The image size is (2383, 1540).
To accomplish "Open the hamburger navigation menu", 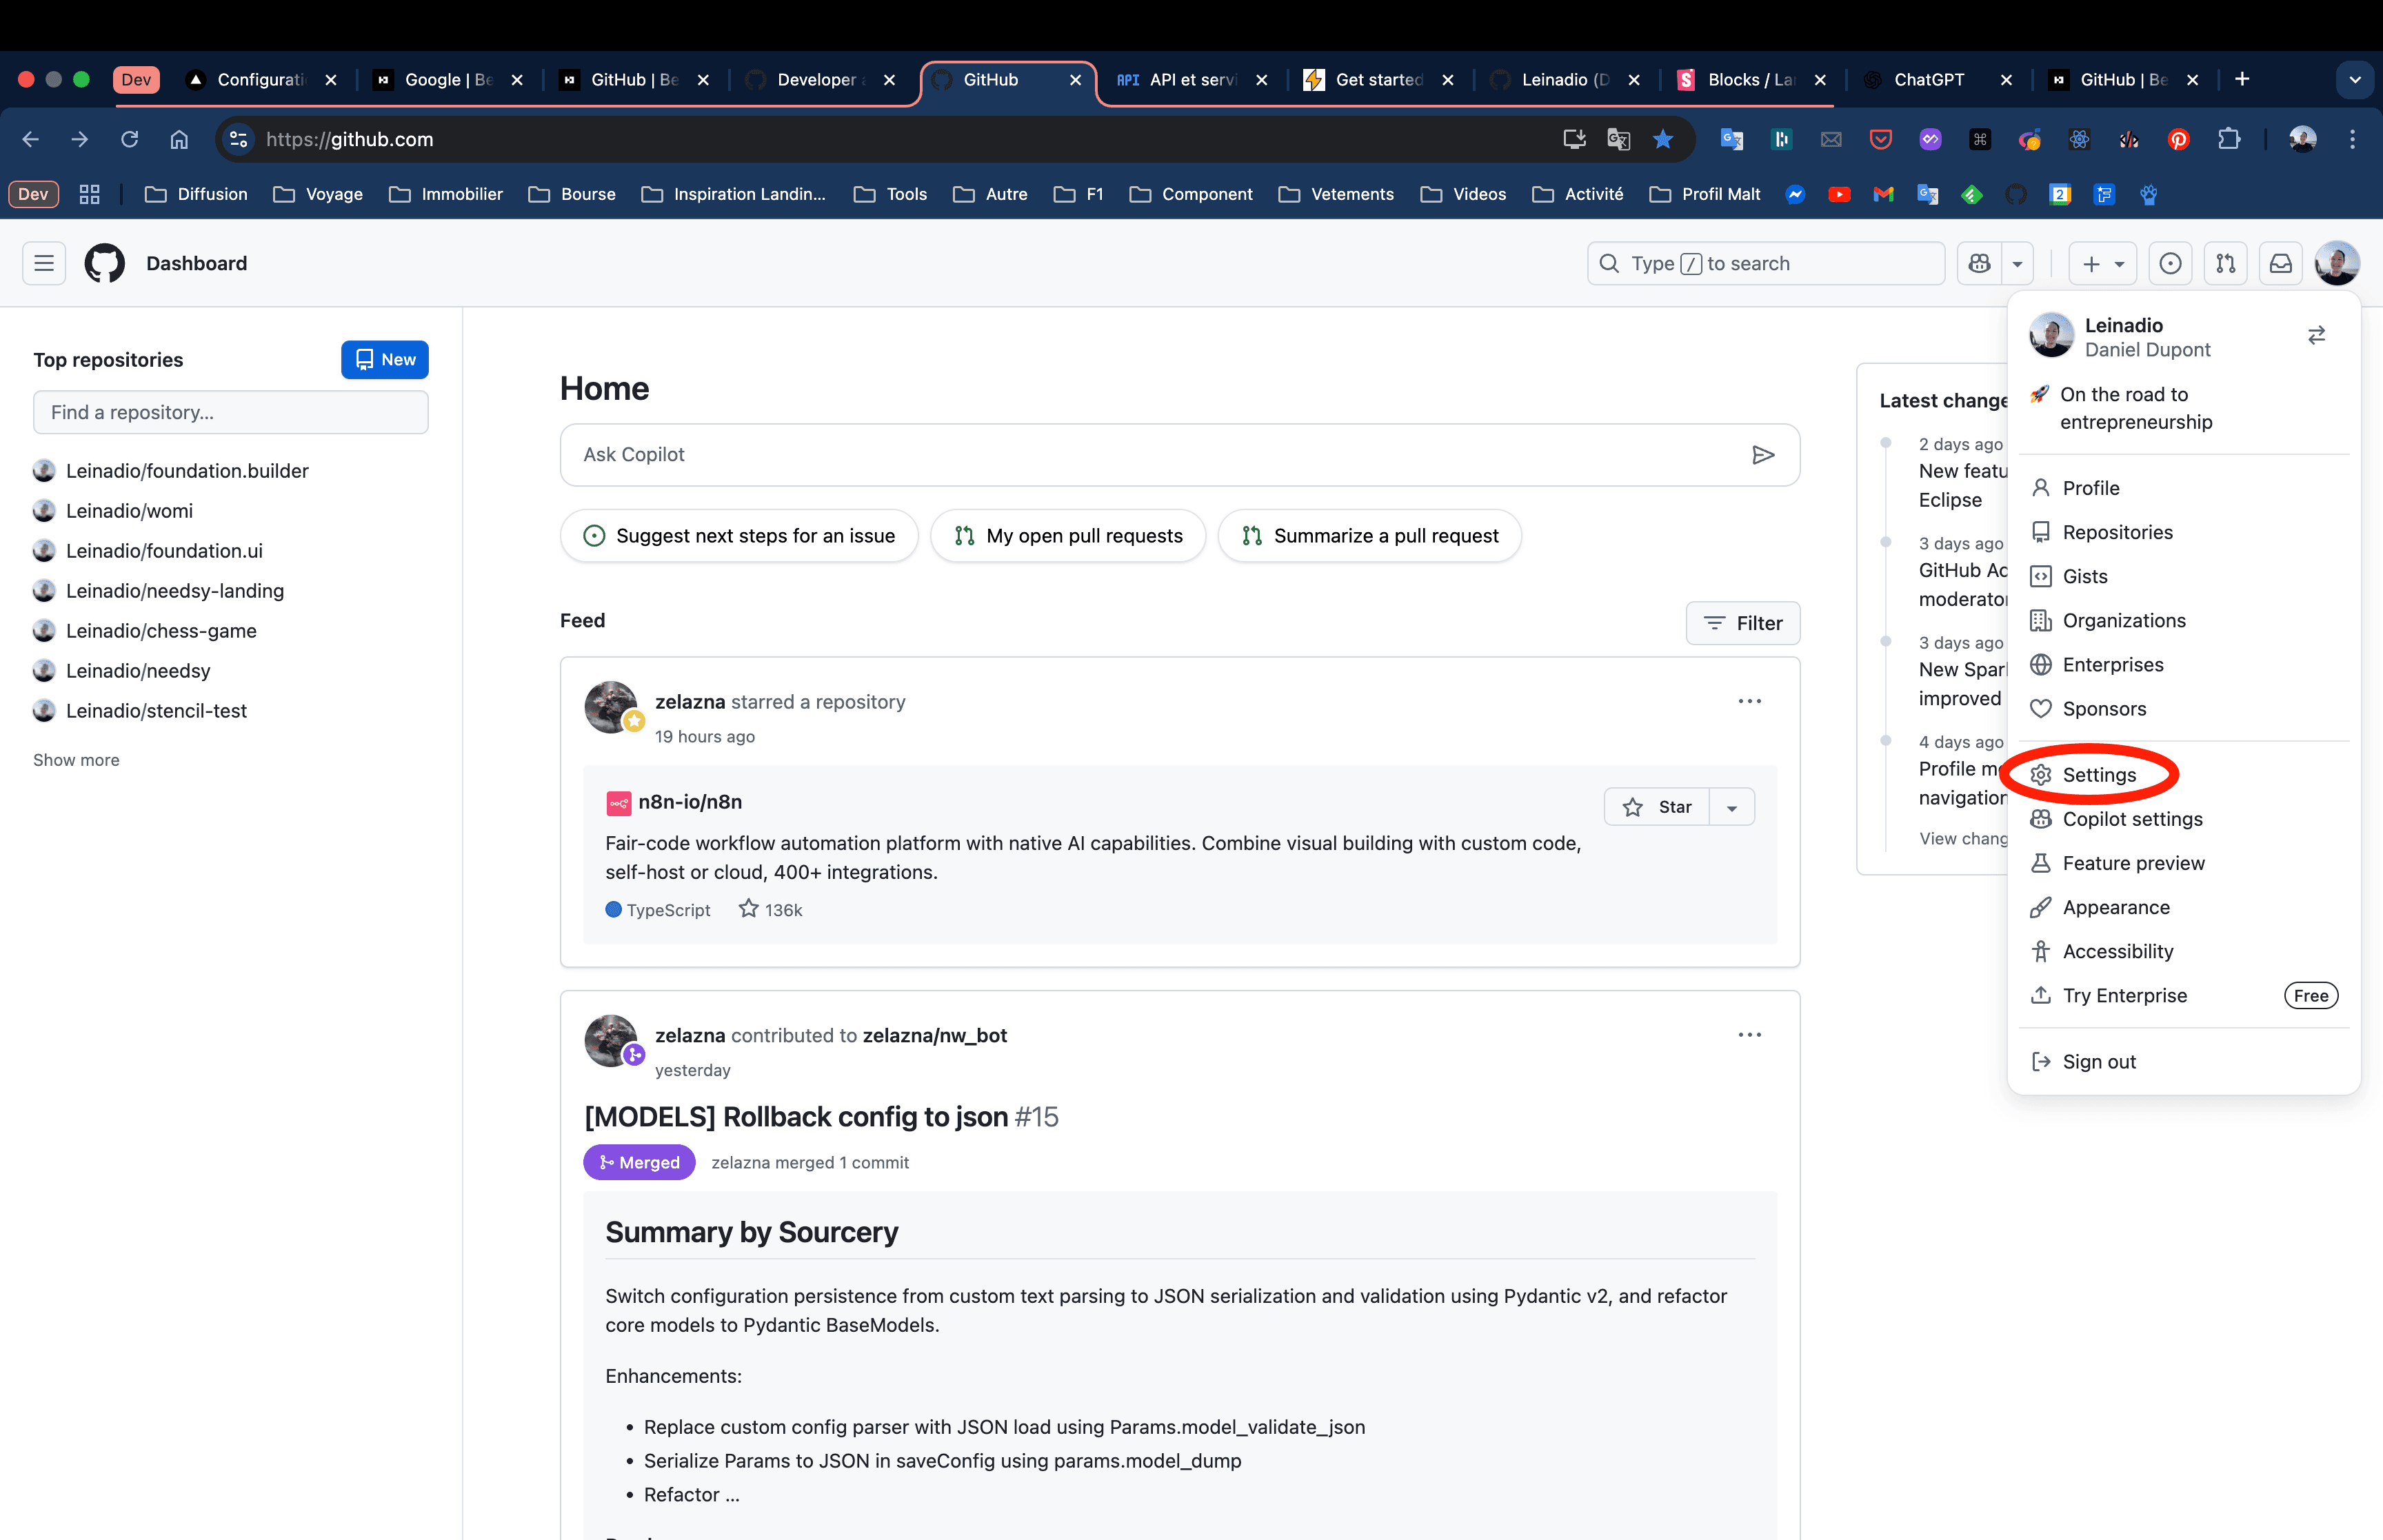I will point(44,263).
